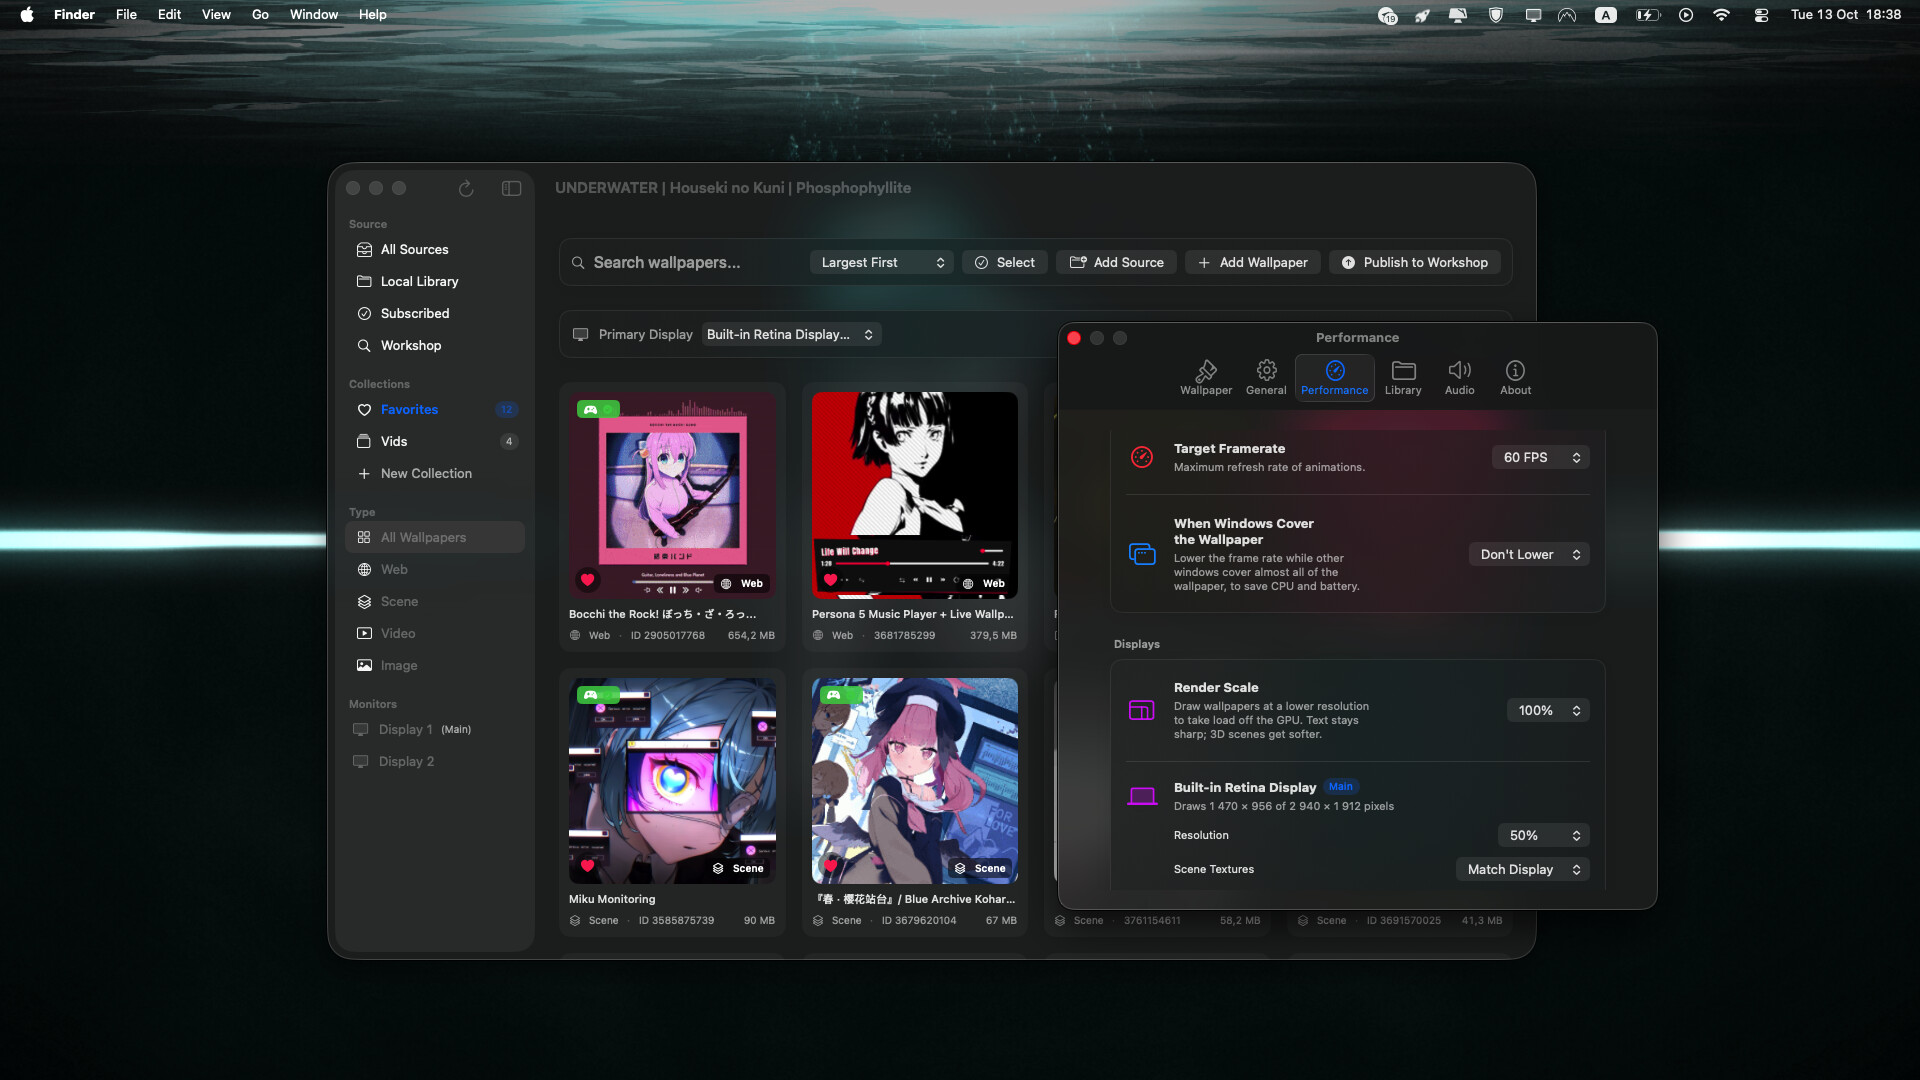Screen dimensions: 1920x1080
Task: Toggle favorite heart on Miku Monitoring wallpaper
Action: tap(588, 866)
